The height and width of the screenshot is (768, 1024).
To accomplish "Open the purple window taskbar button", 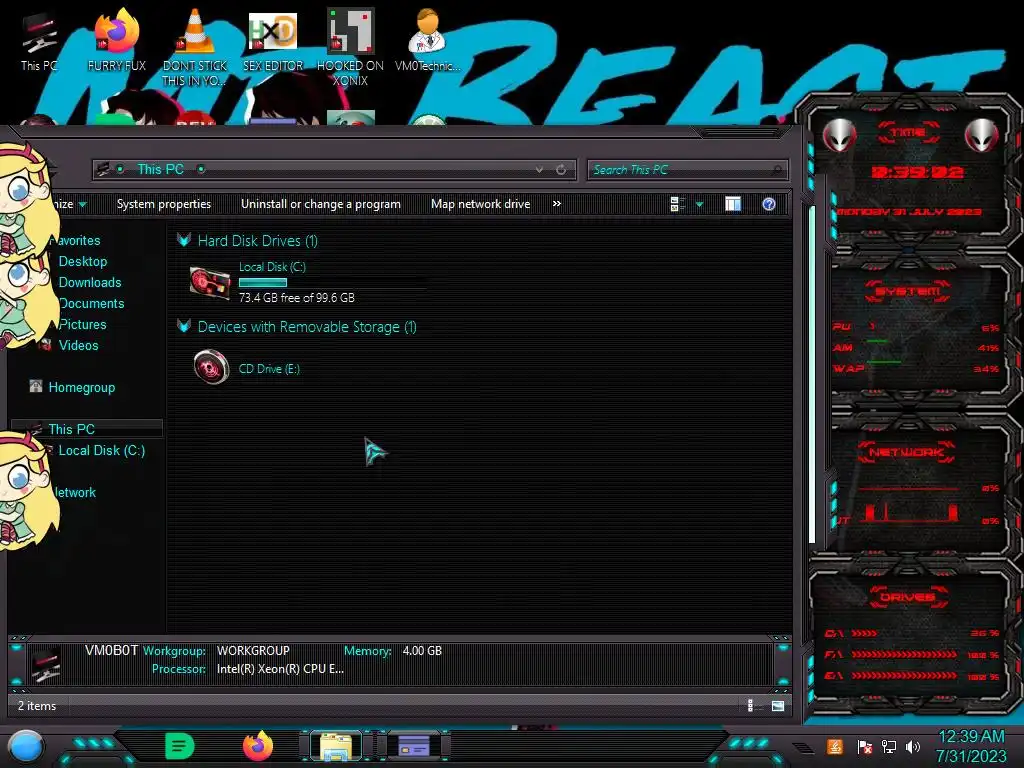I will (413, 745).
